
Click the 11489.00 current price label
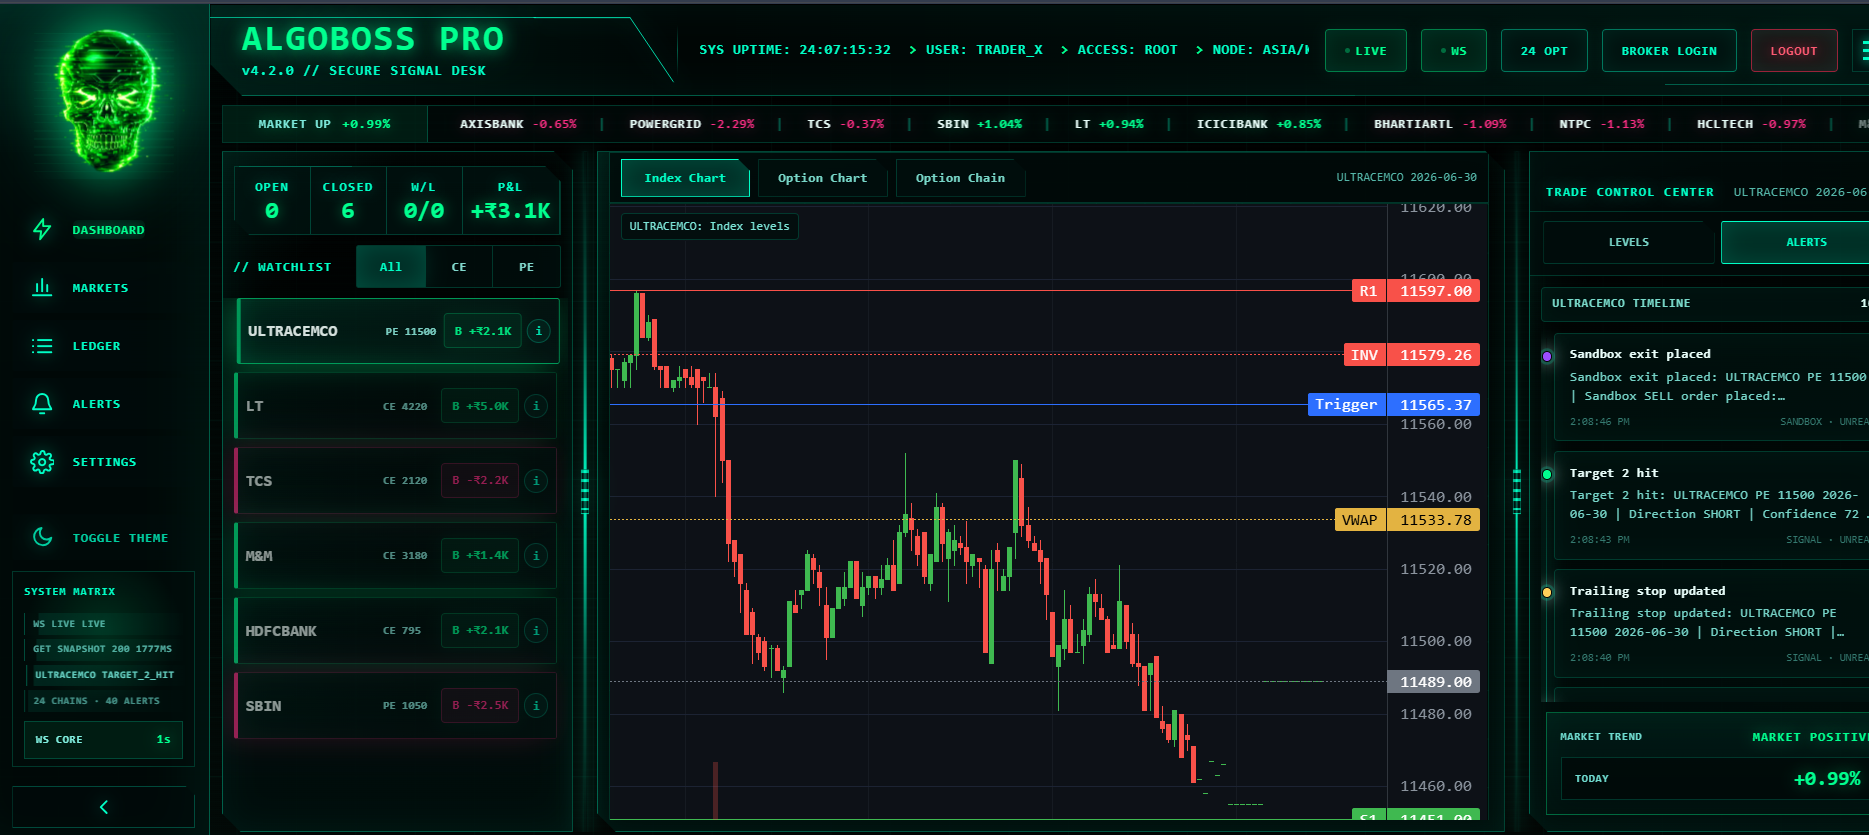pyautogui.click(x=1434, y=682)
